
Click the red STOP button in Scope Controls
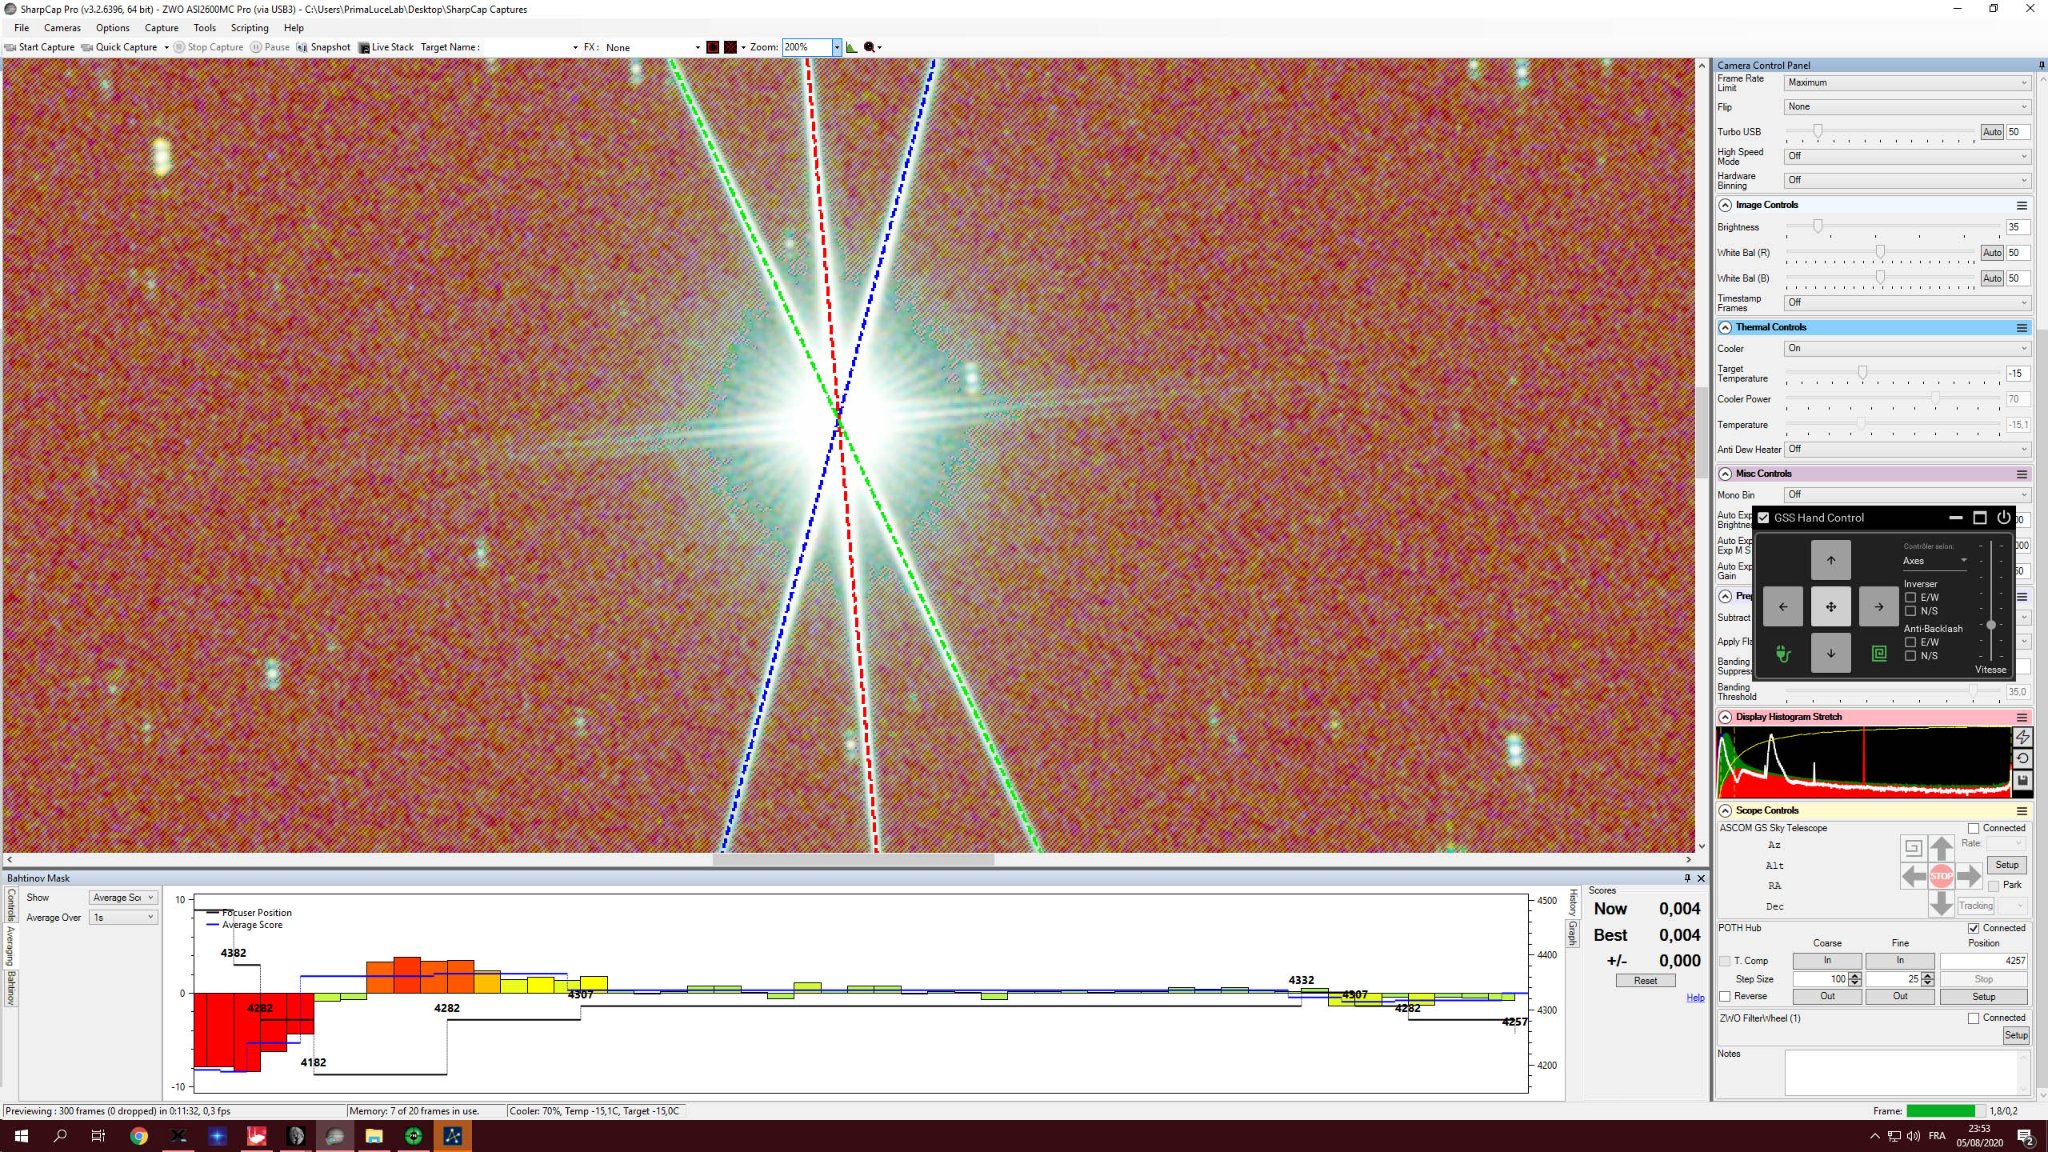(x=1941, y=876)
